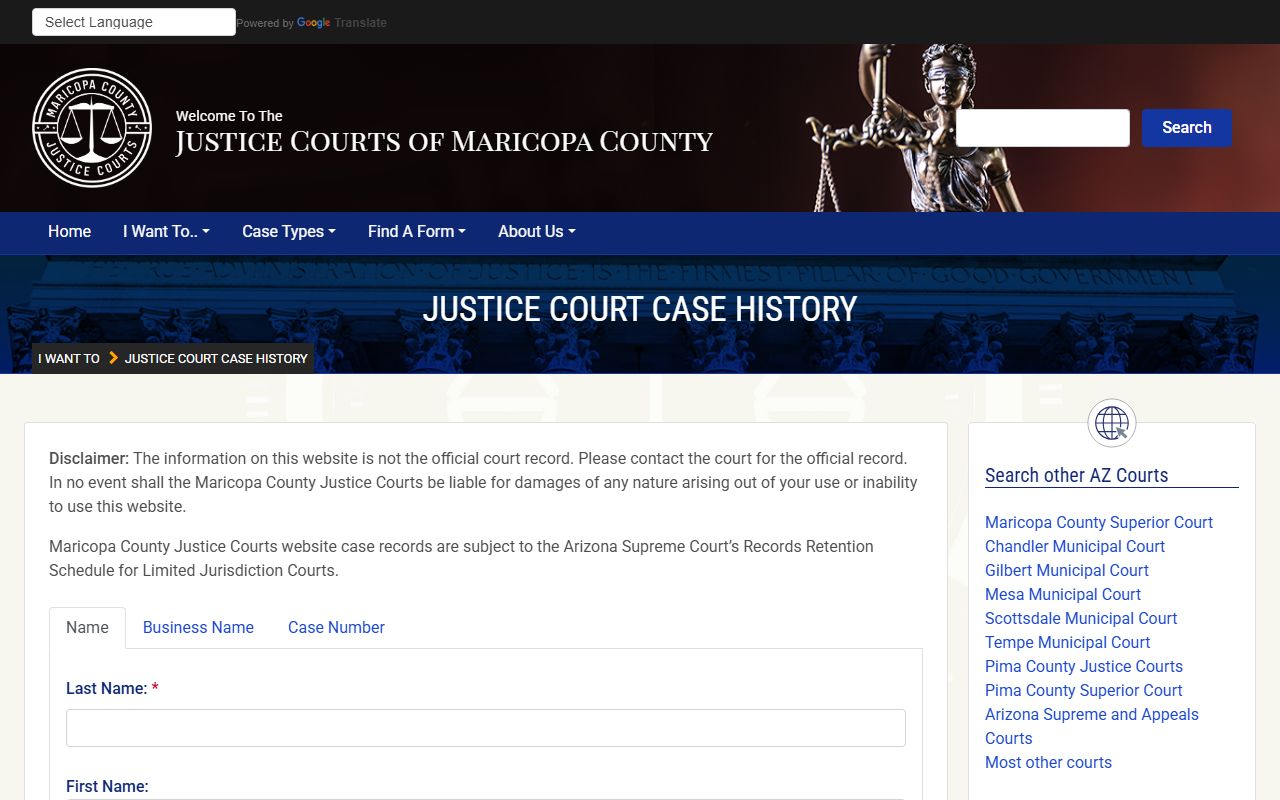1280x800 pixels.
Task: Open the Most other courts link
Action: 1048,762
